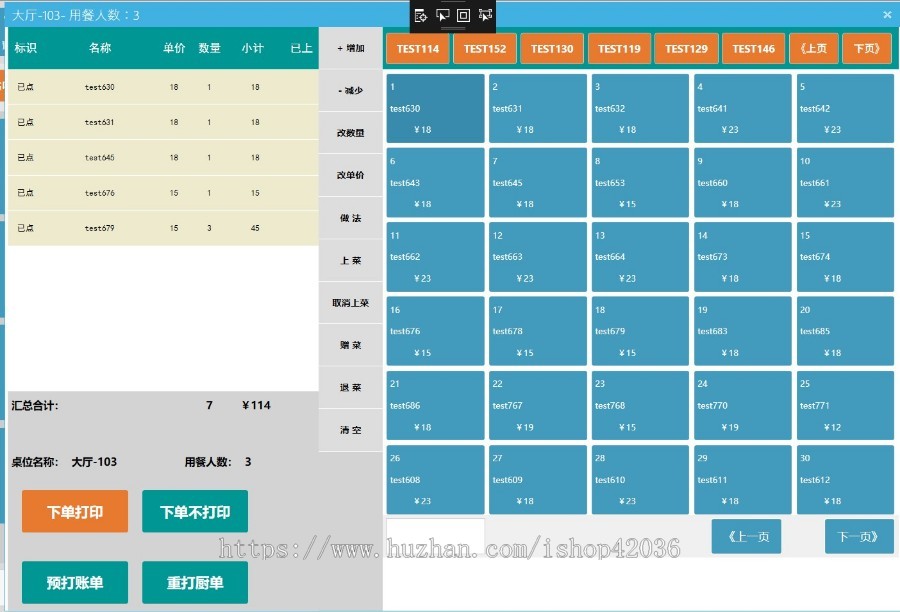Go to next dish page with 下一页》
Screen dimensions: 900x612
[859, 537]
